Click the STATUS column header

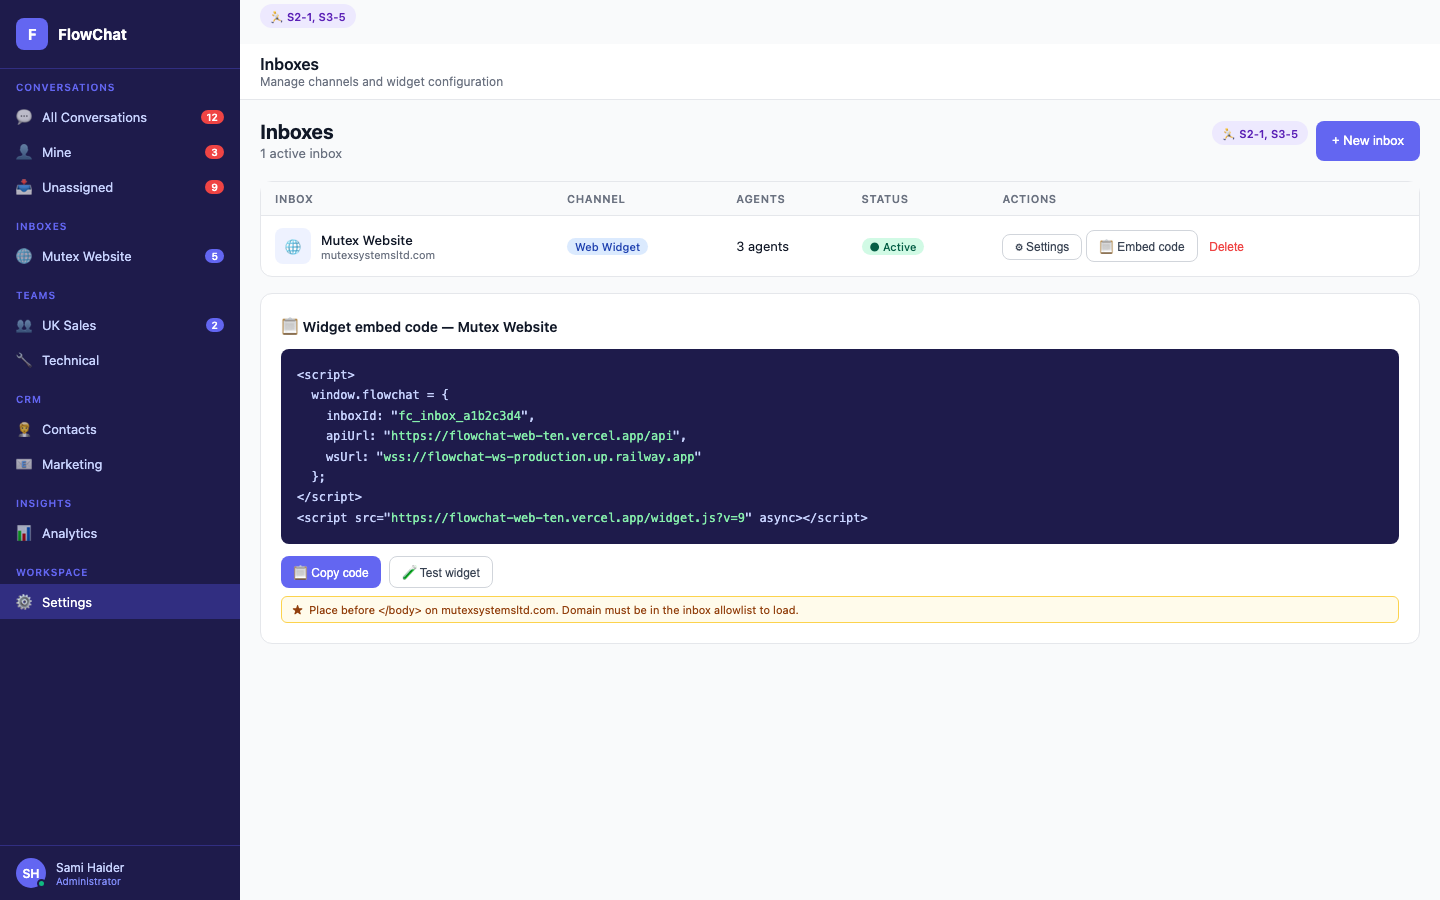point(885,199)
